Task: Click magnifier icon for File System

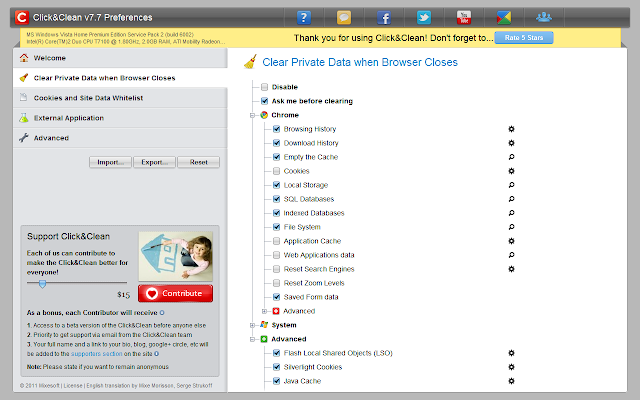Action: point(511,227)
